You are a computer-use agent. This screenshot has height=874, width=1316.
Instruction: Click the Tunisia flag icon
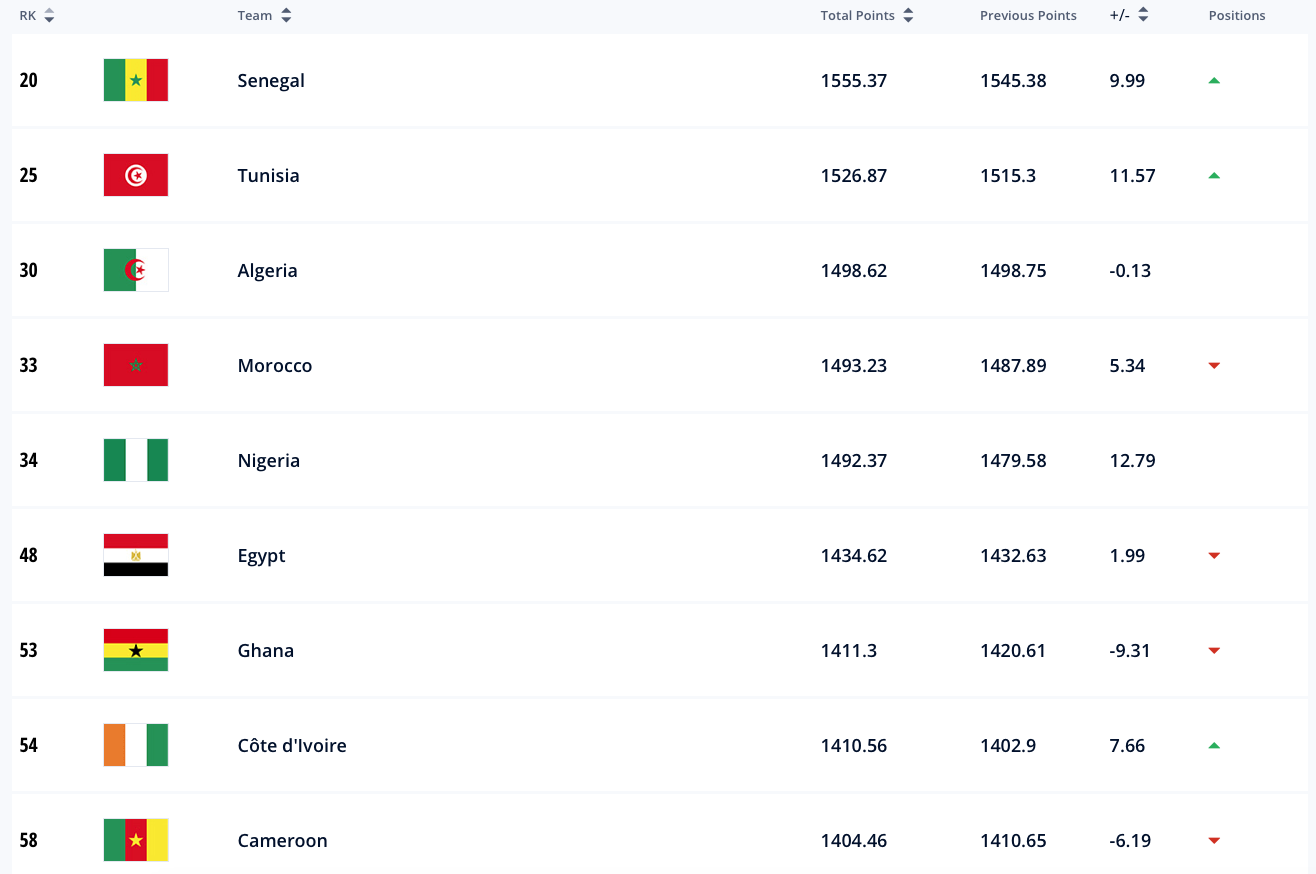[x=136, y=175]
